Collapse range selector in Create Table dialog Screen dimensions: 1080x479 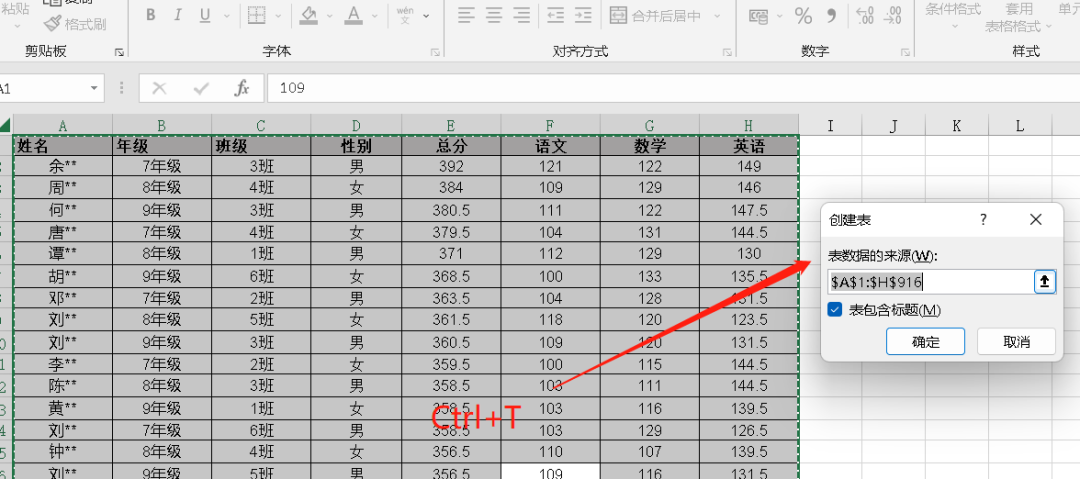1045,281
